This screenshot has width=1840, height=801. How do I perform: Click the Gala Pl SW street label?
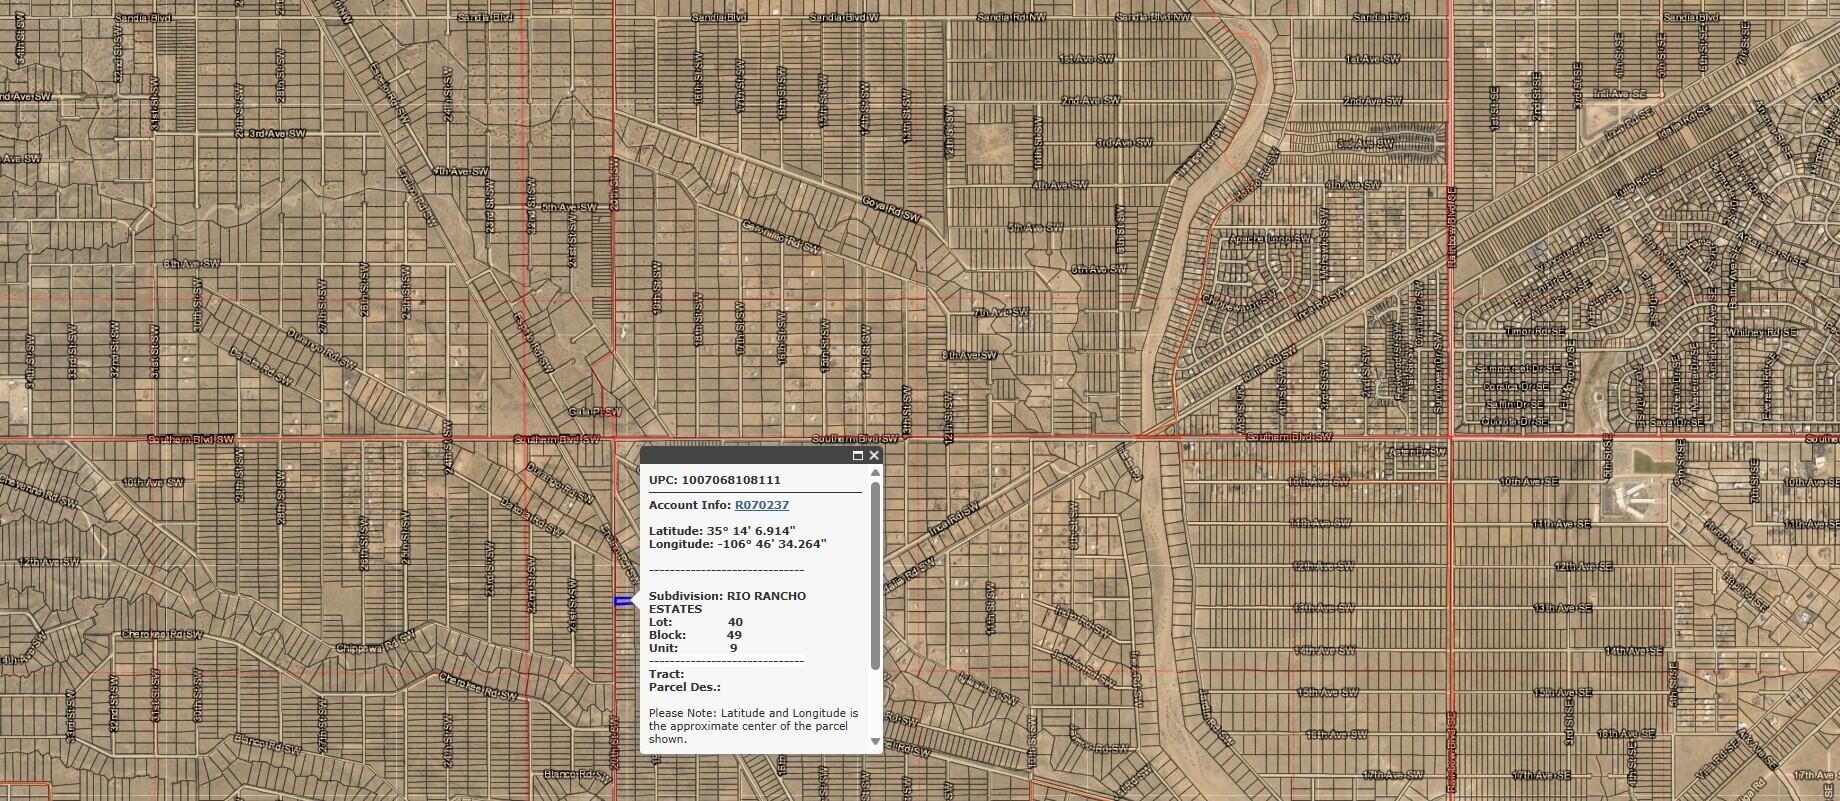point(595,411)
